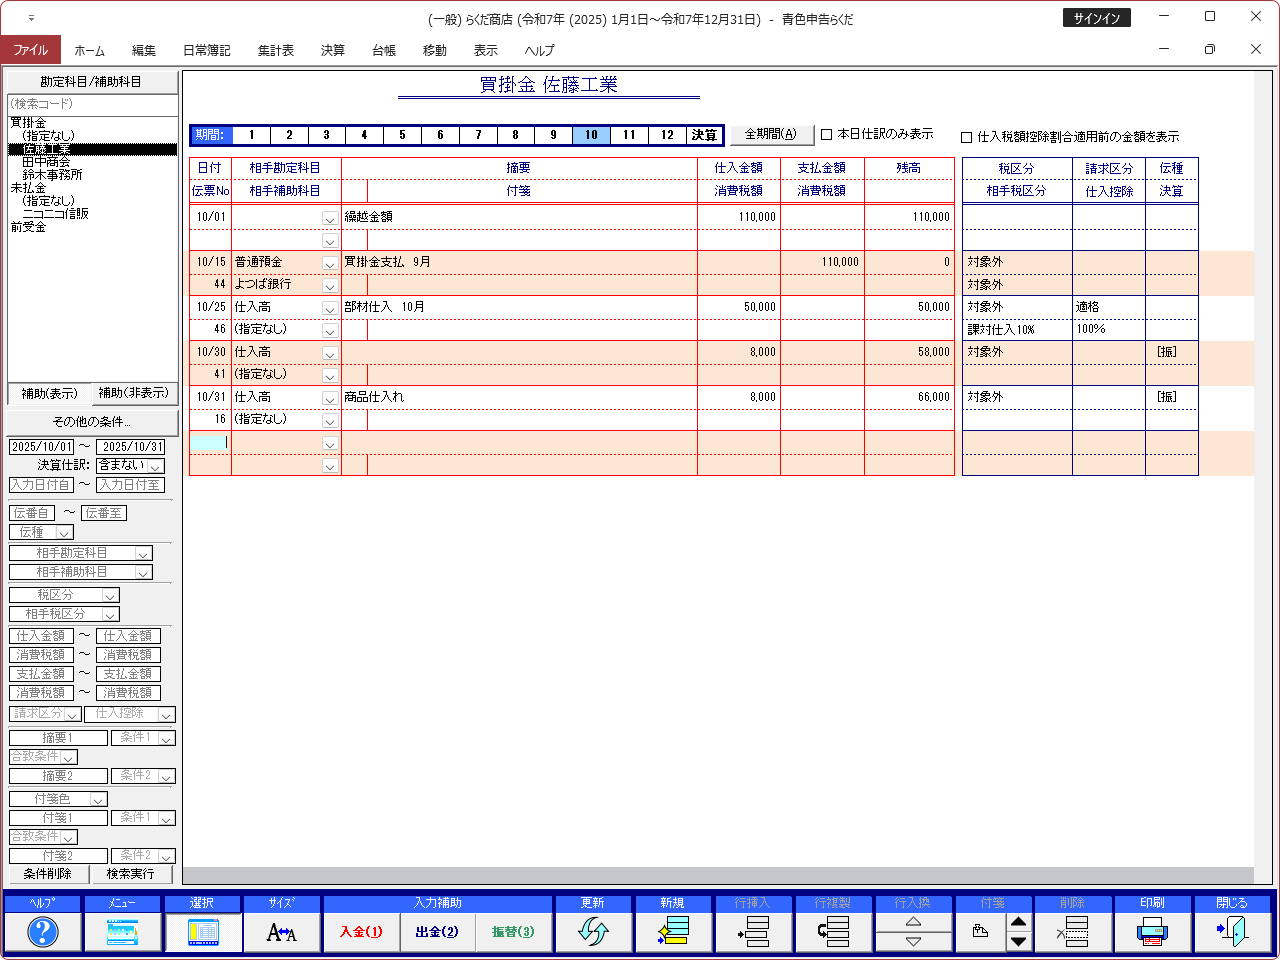Image resolution: width=1280 pixels, height=960 pixels.
Task: Open the 集計表 menu
Action: (275, 50)
